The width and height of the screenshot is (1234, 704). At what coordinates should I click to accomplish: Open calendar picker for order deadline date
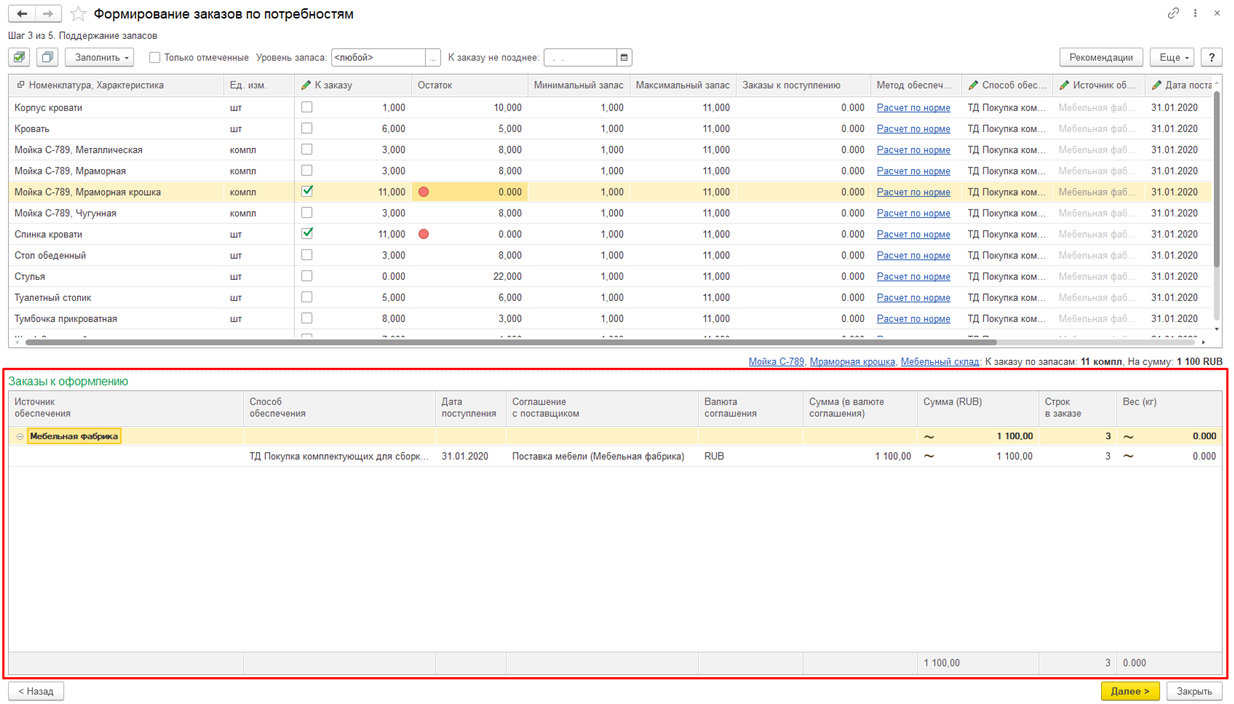click(624, 58)
